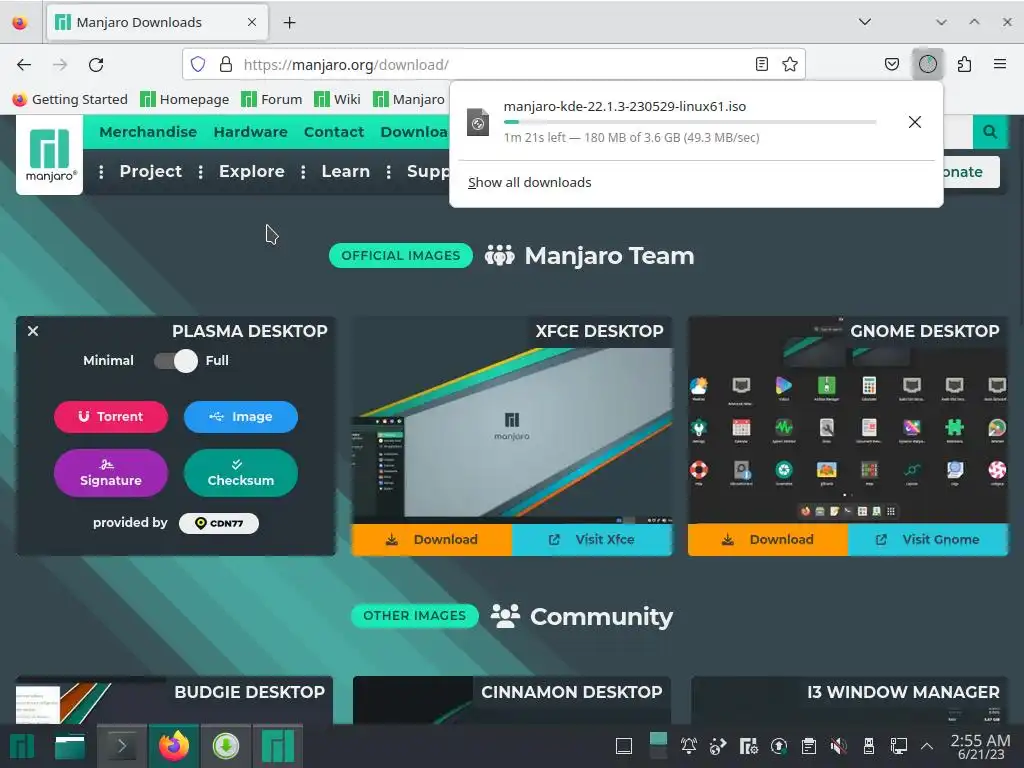Viewport: 1024px width, 768px height.
Task: Click the OFFICIAL IMAGES badge
Action: tap(401, 256)
